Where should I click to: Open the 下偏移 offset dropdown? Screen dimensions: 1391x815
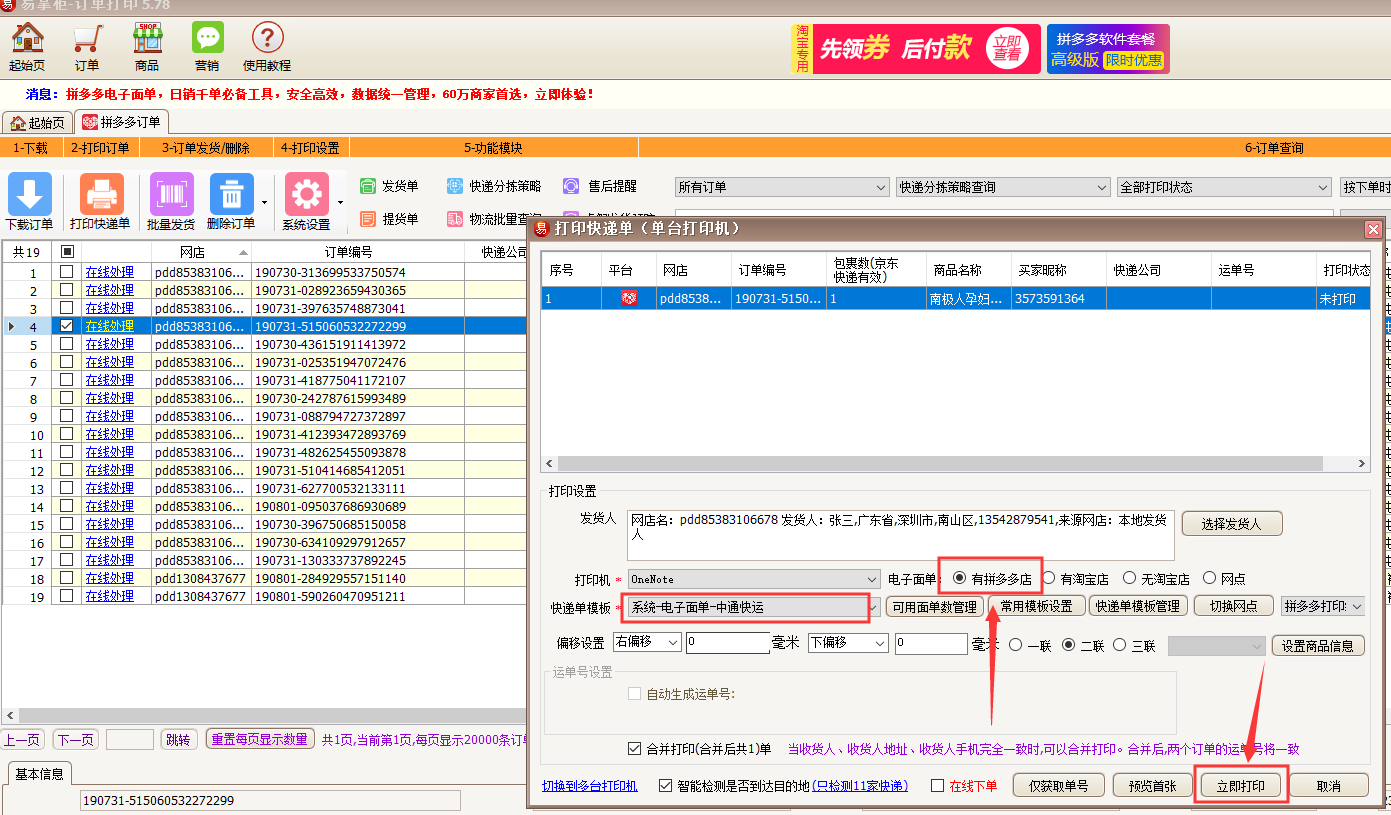point(848,642)
